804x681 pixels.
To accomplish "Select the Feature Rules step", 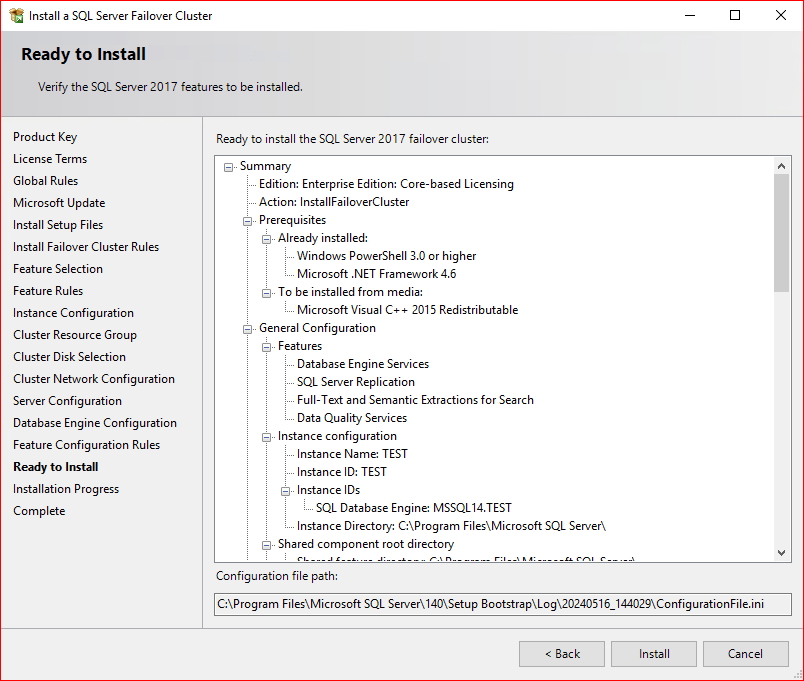I will [48, 291].
